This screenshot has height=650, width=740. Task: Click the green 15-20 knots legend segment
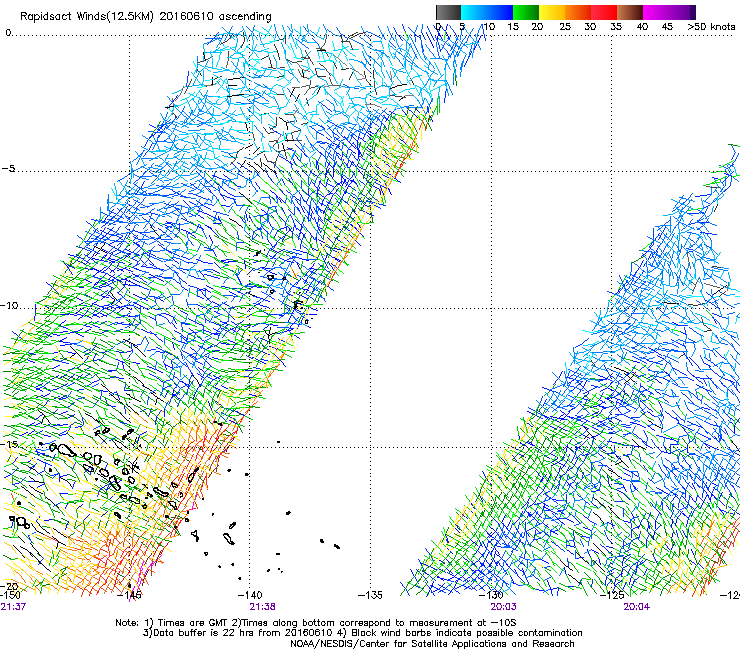526,12
